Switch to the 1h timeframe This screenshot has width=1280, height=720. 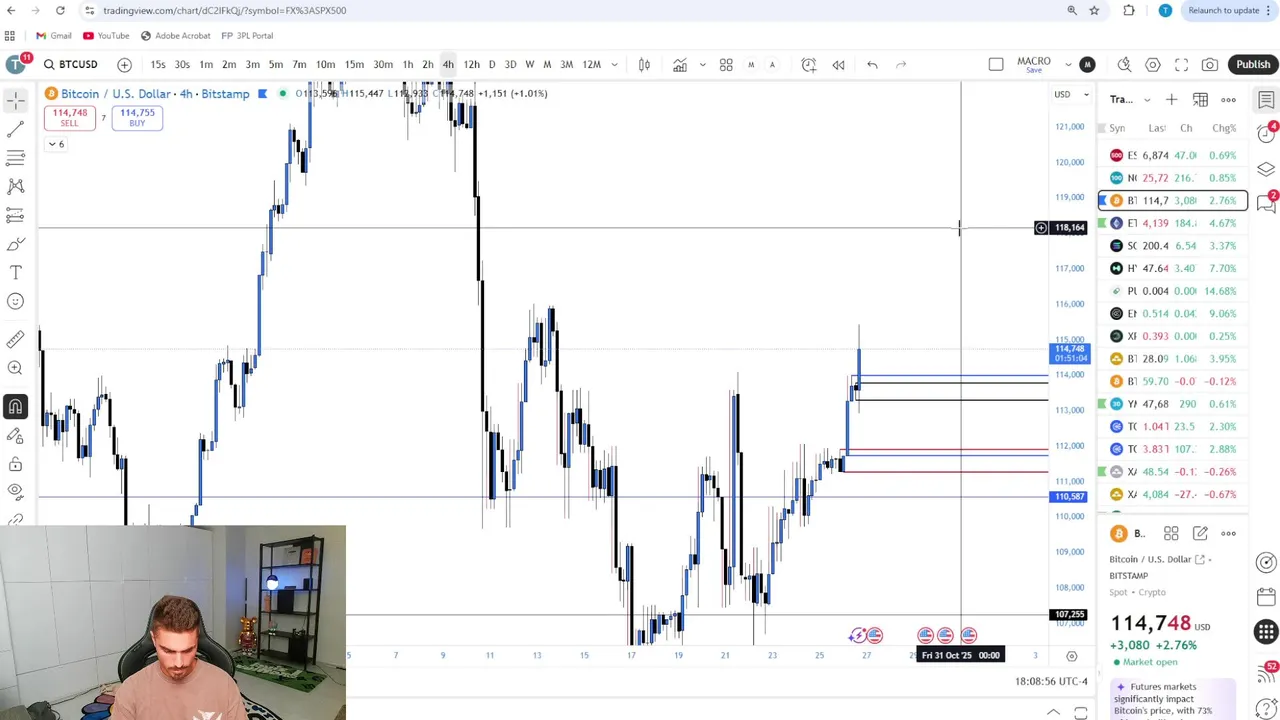(x=408, y=65)
